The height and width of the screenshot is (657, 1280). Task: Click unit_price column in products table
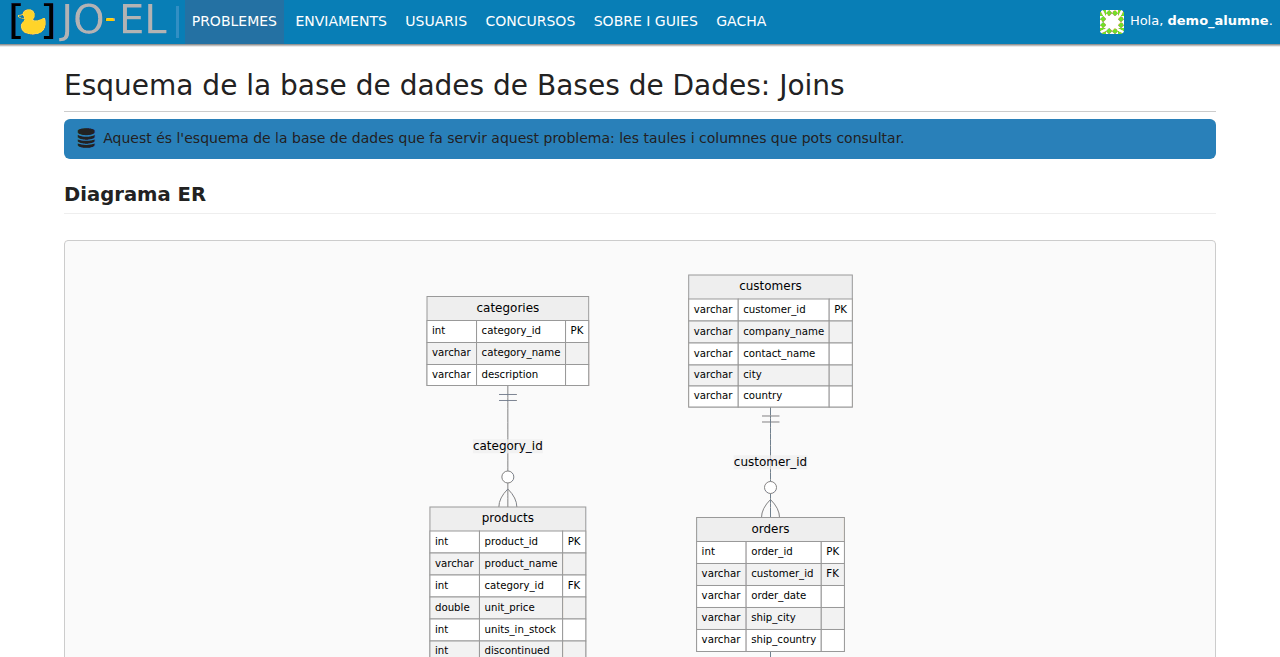pos(521,608)
